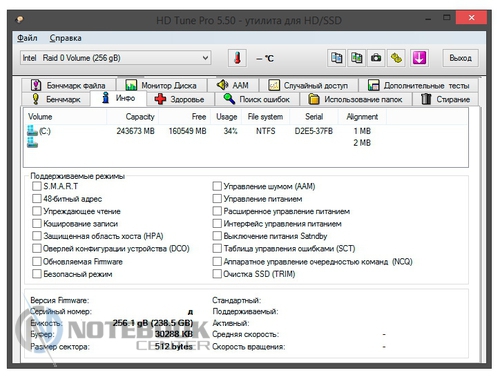The width and height of the screenshot is (500, 377).
Task: Switch to the Бенчмарк файла tab
Action: click(x=69, y=85)
